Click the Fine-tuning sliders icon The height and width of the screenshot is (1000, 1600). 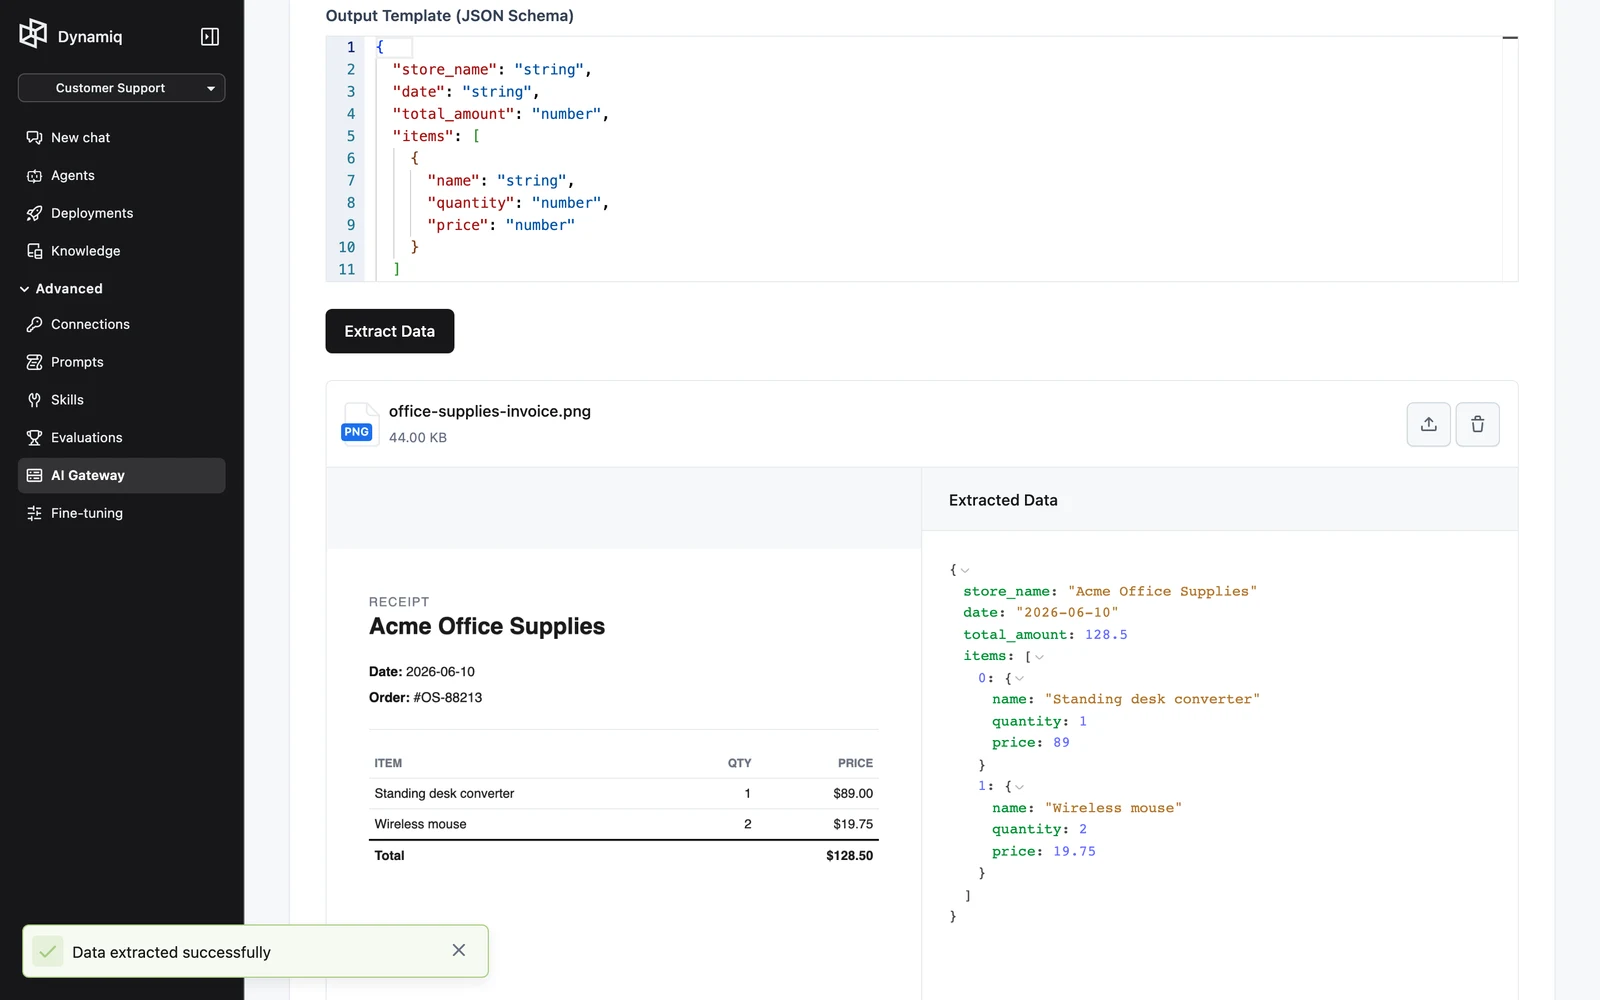[34, 513]
